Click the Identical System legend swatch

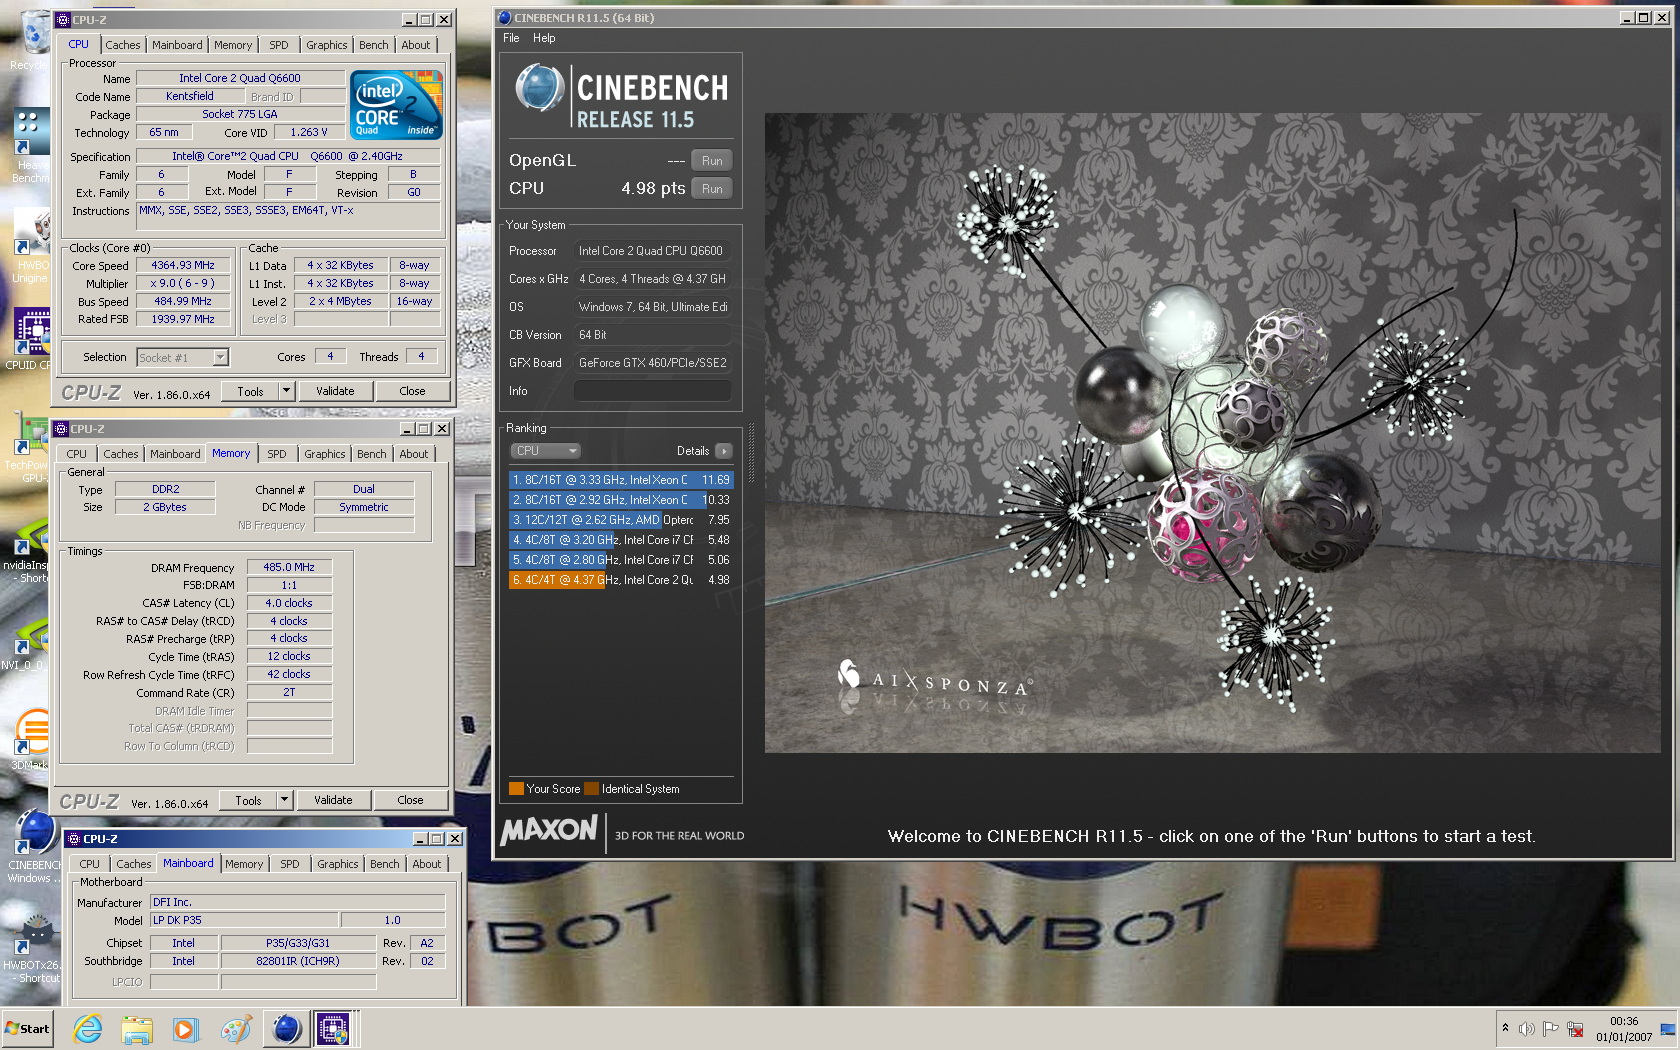(x=591, y=789)
